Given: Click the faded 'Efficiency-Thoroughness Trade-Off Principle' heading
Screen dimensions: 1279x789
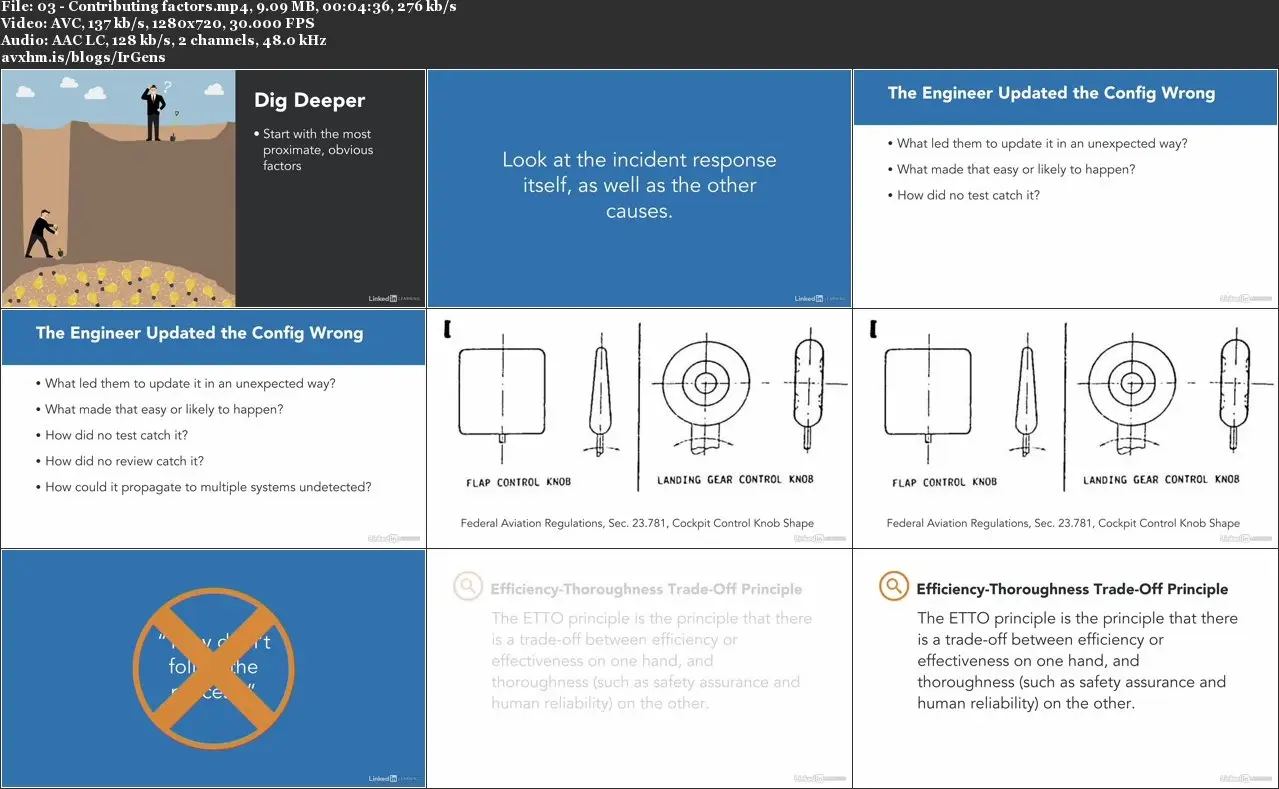Looking at the screenshot, I should click(x=646, y=589).
